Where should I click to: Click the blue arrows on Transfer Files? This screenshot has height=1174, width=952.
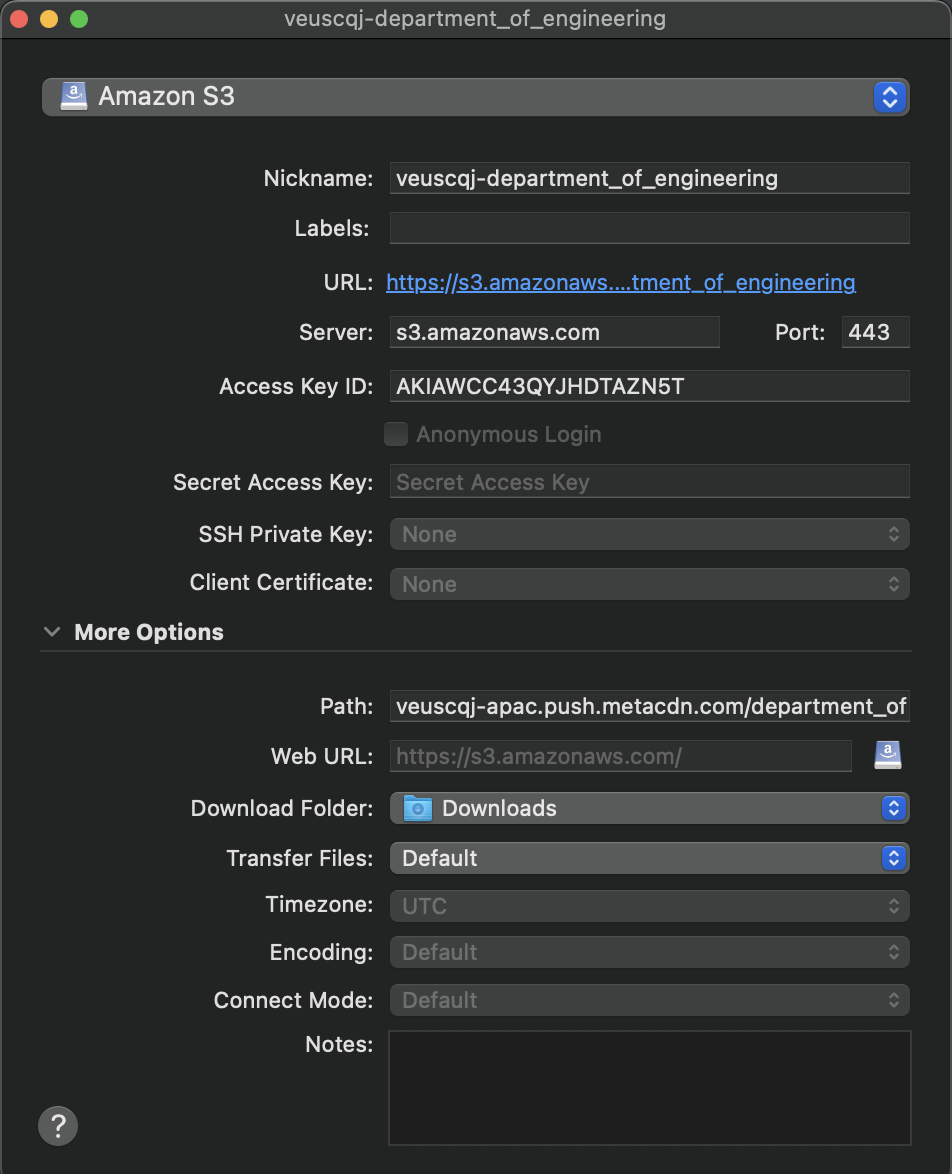(894, 858)
